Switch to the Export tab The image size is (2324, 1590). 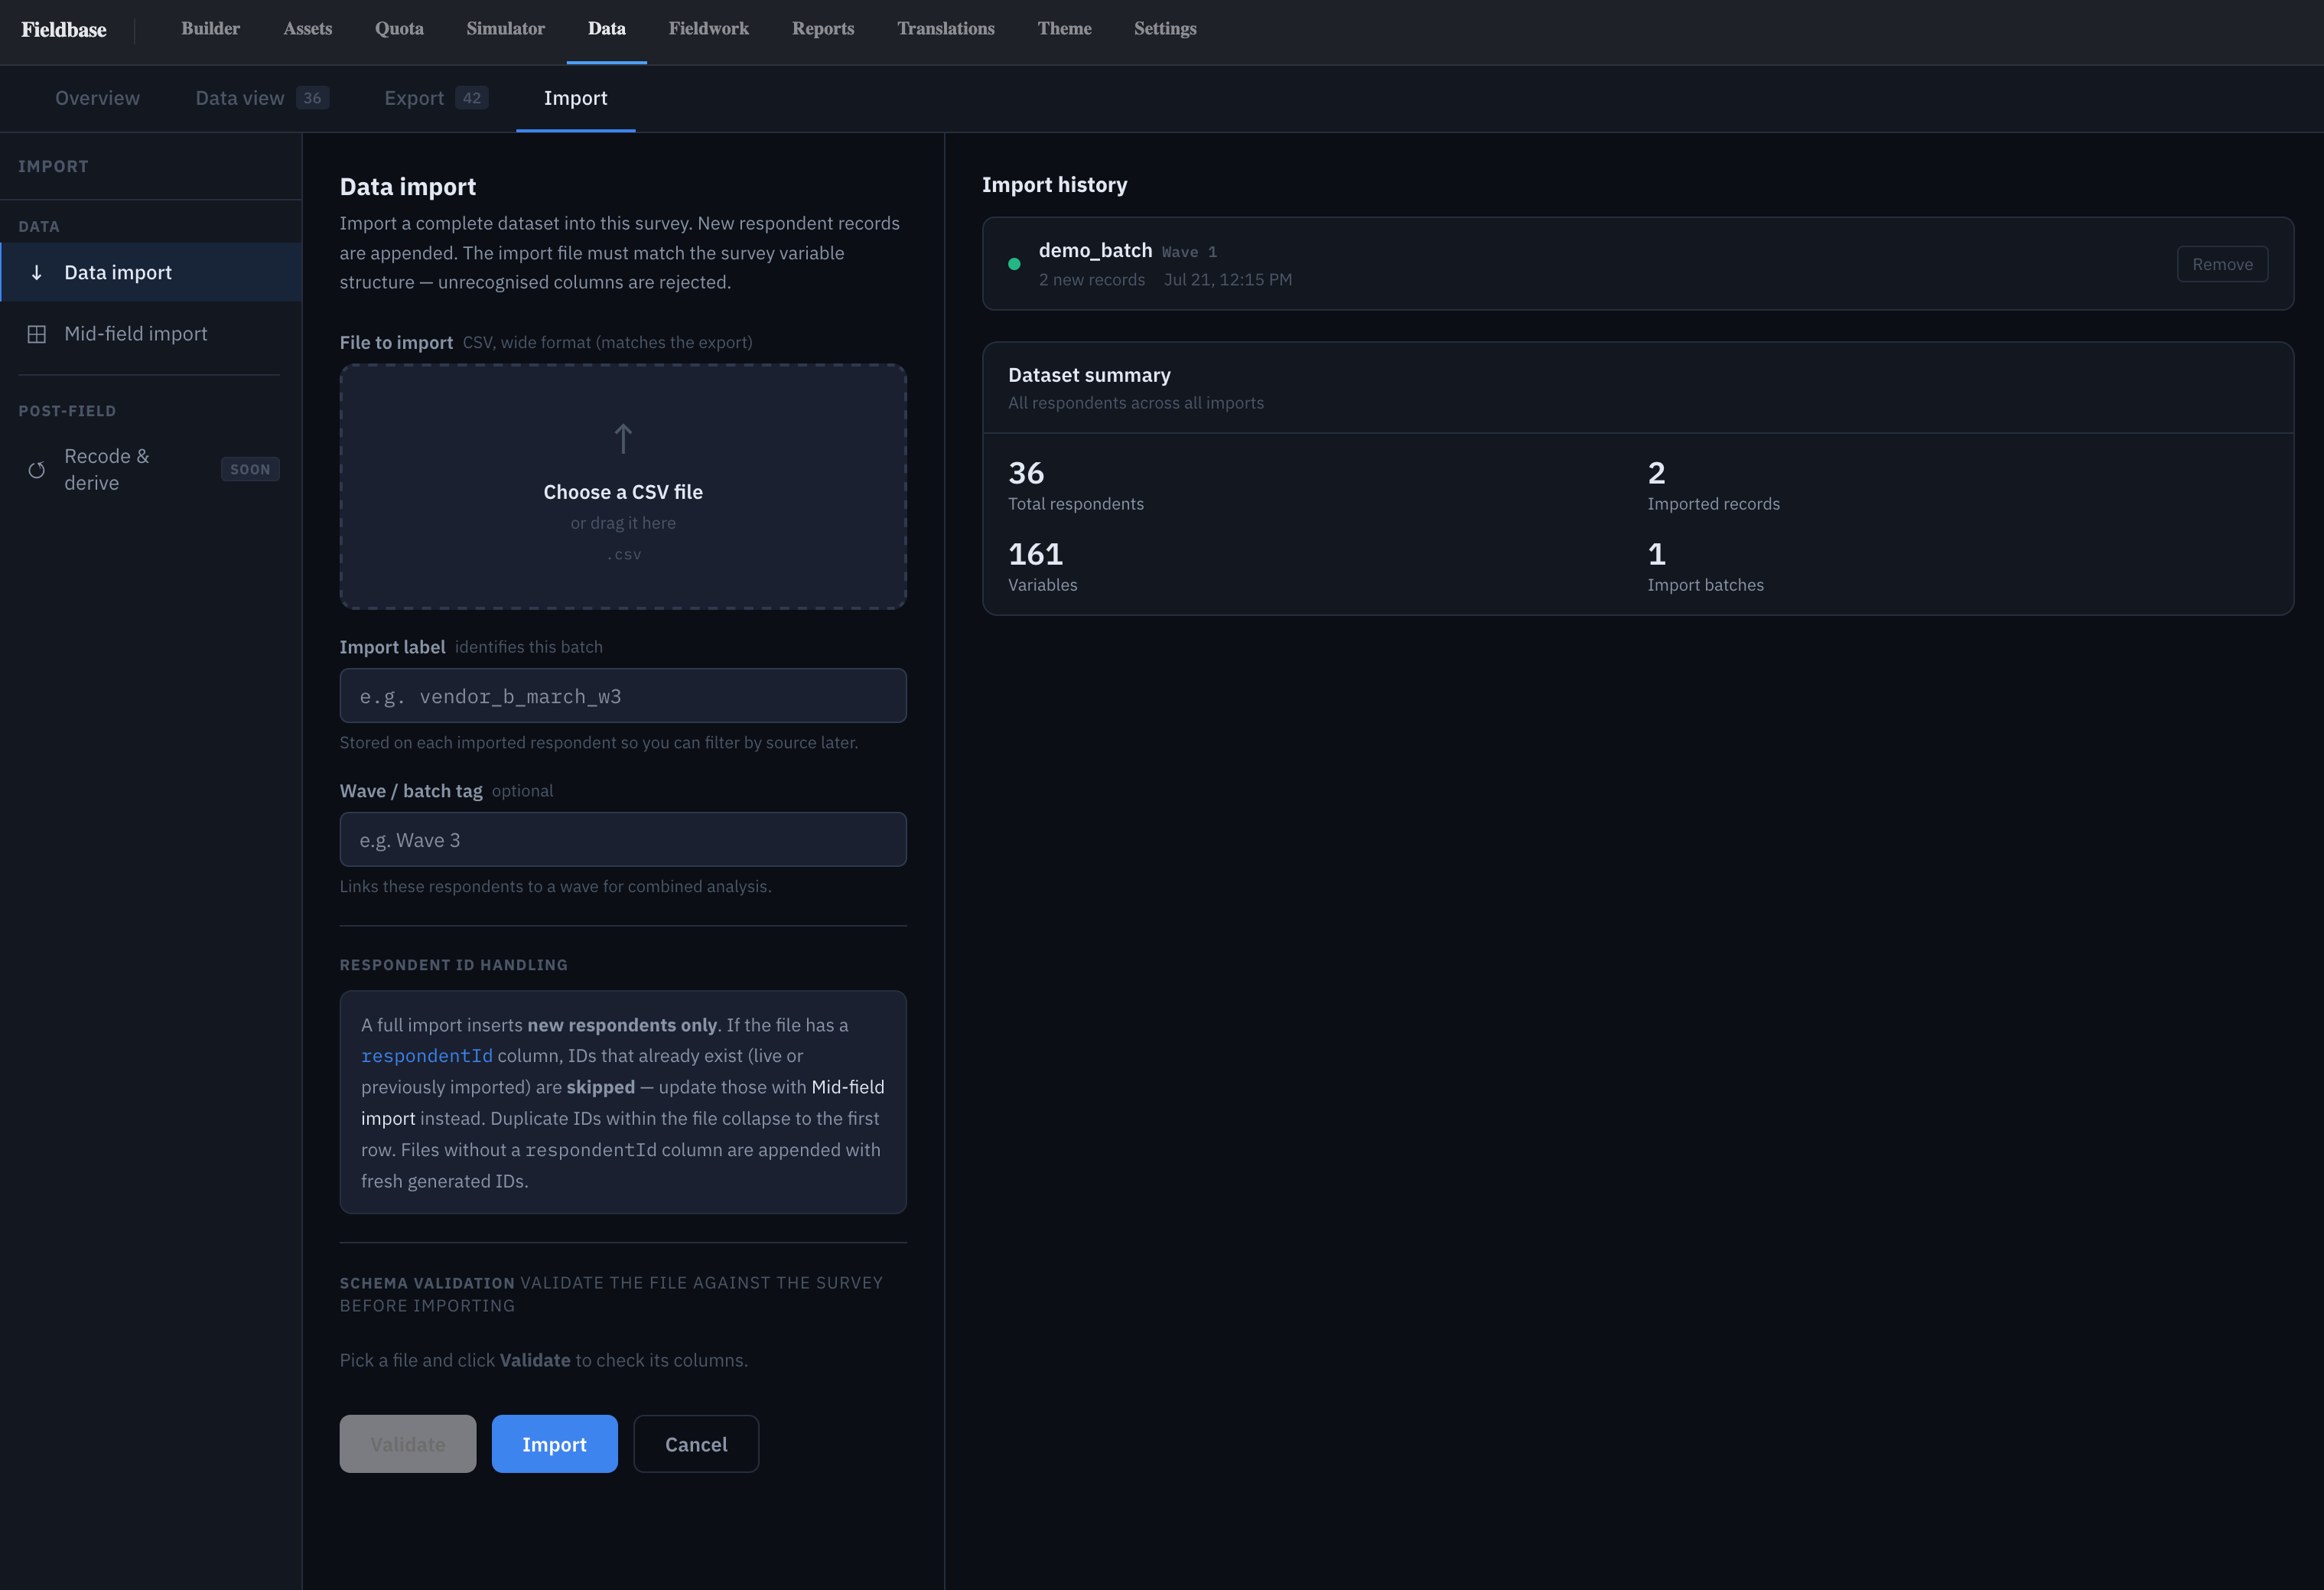(436, 98)
